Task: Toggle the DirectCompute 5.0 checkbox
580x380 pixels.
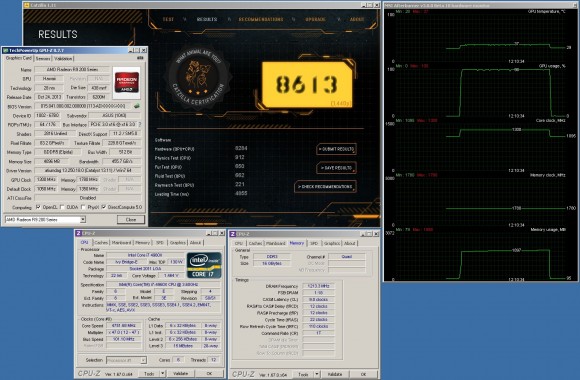Action: point(104,207)
